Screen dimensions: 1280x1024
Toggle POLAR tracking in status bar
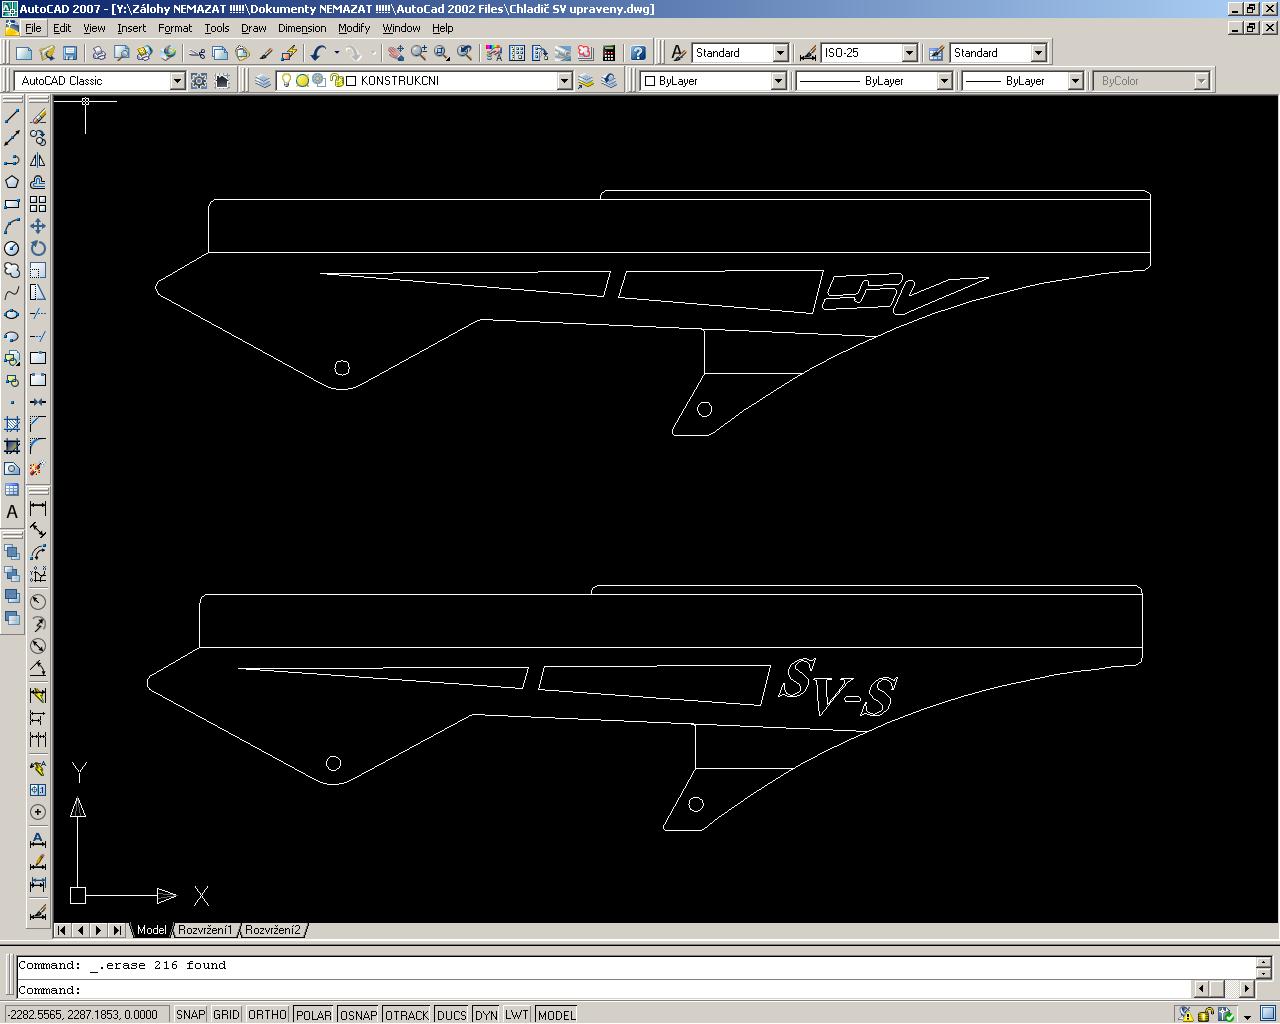[x=313, y=1014]
